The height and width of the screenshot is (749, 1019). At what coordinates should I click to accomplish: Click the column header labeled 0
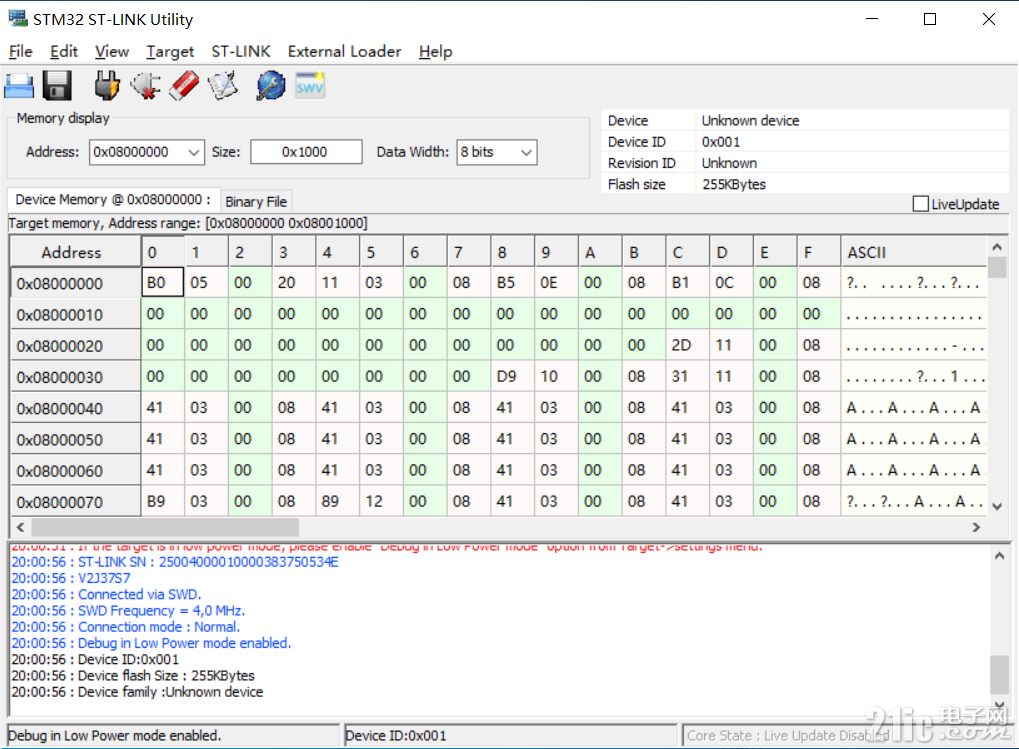tap(162, 252)
